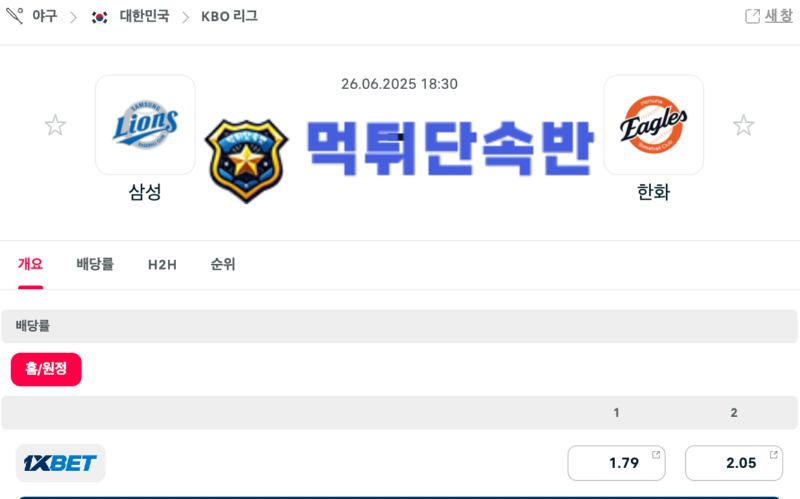Open the Samsung Lions logo
Viewport: 800px width, 499px height.
click(145, 125)
